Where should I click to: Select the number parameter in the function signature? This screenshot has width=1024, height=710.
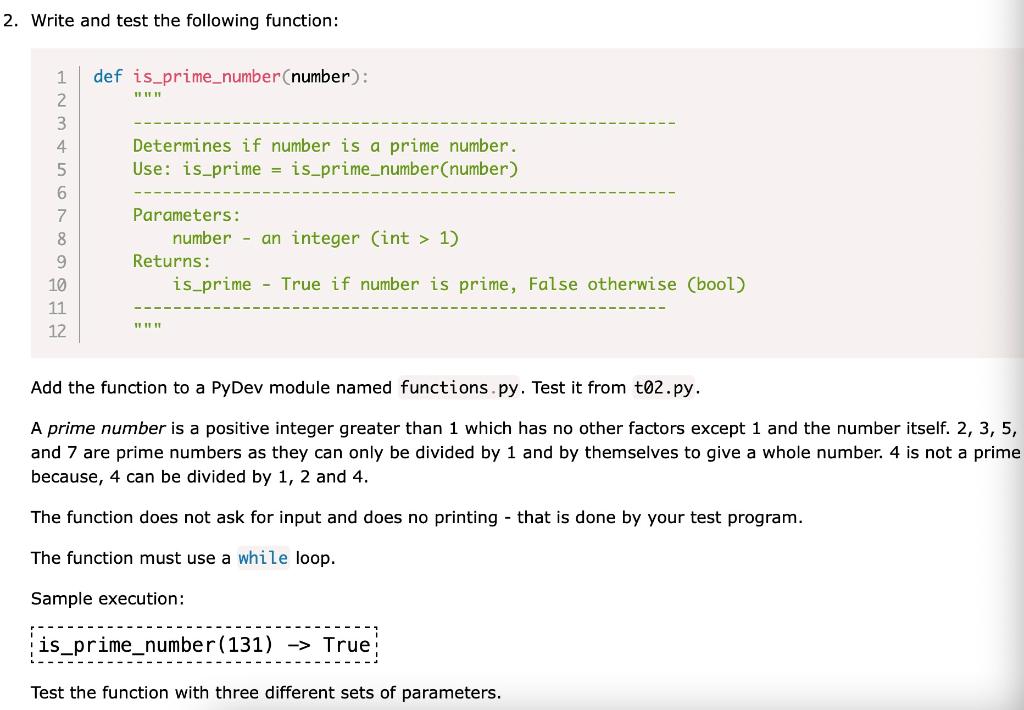pyautogui.click(x=320, y=77)
